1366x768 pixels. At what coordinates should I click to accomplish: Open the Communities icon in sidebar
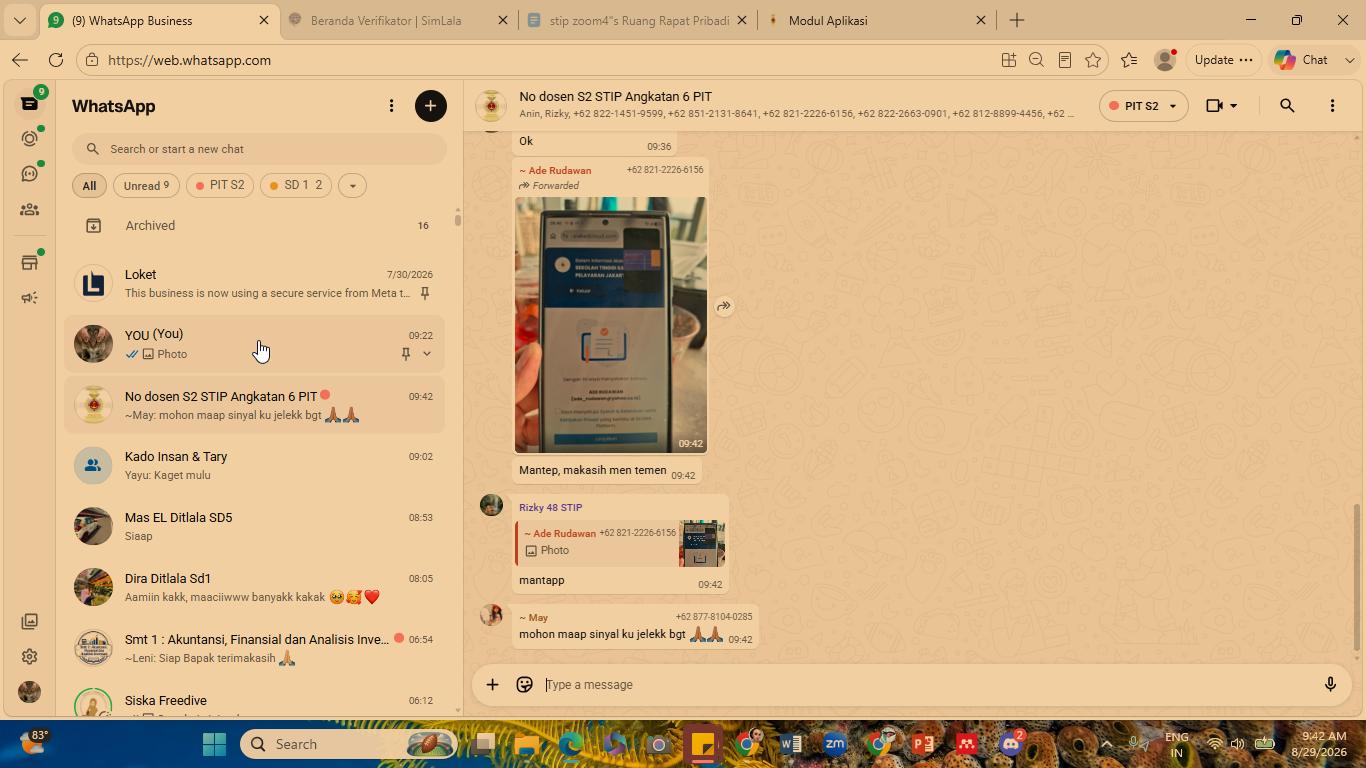pyautogui.click(x=30, y=210)
